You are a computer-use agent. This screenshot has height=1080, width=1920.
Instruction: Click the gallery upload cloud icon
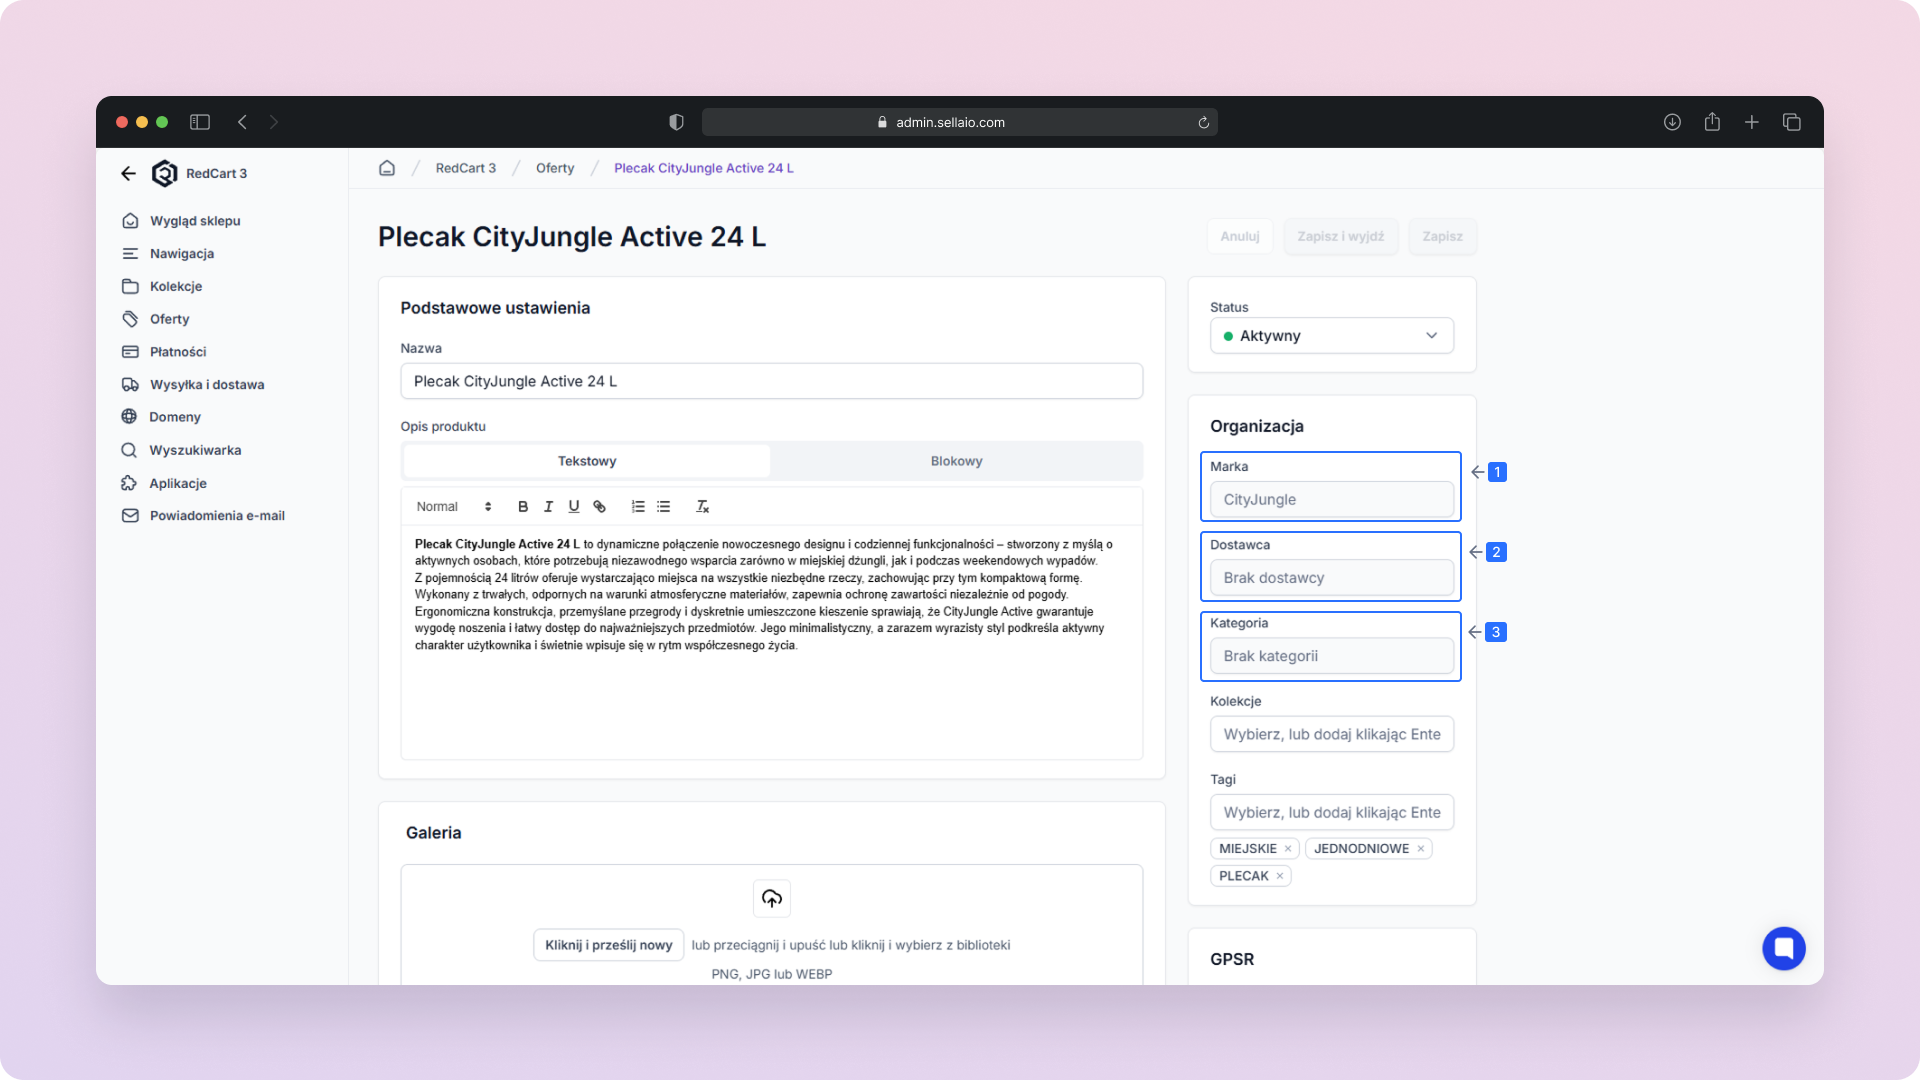771,898
